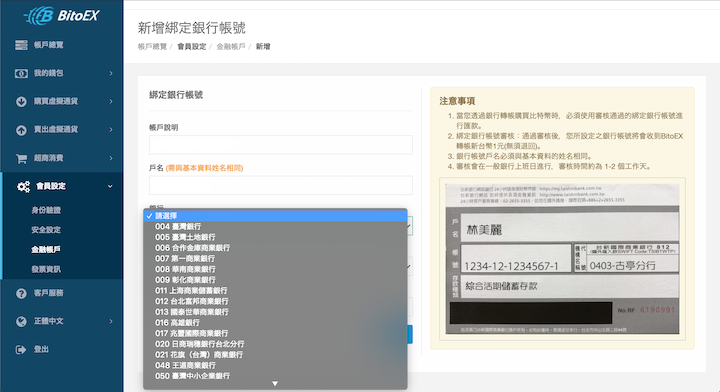Click the 戶名 input field
Screen dimensions: 720x392
[x=281, y=185]
